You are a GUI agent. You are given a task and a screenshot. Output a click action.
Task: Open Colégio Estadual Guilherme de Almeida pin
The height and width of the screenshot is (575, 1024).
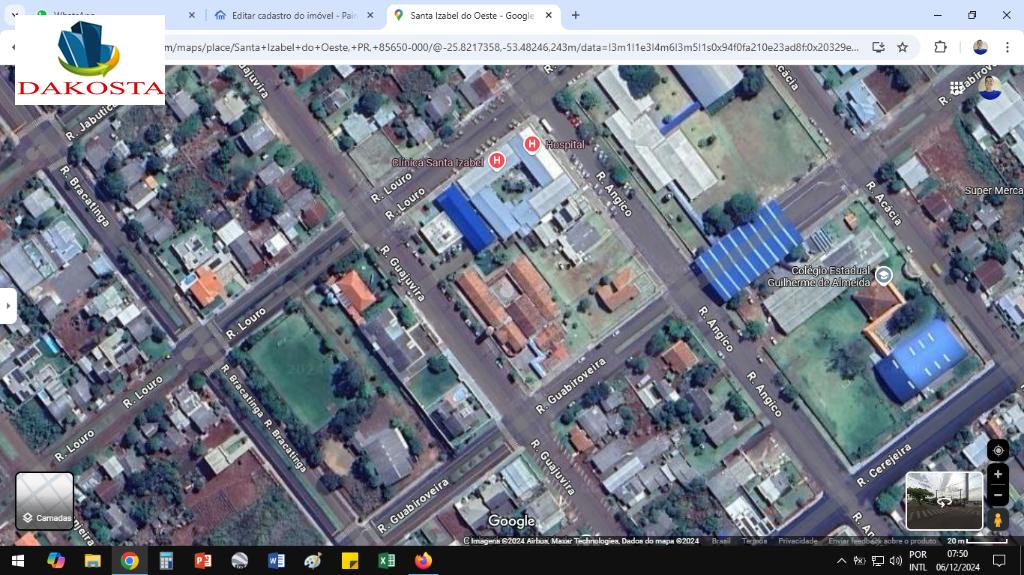coord(884,275)
